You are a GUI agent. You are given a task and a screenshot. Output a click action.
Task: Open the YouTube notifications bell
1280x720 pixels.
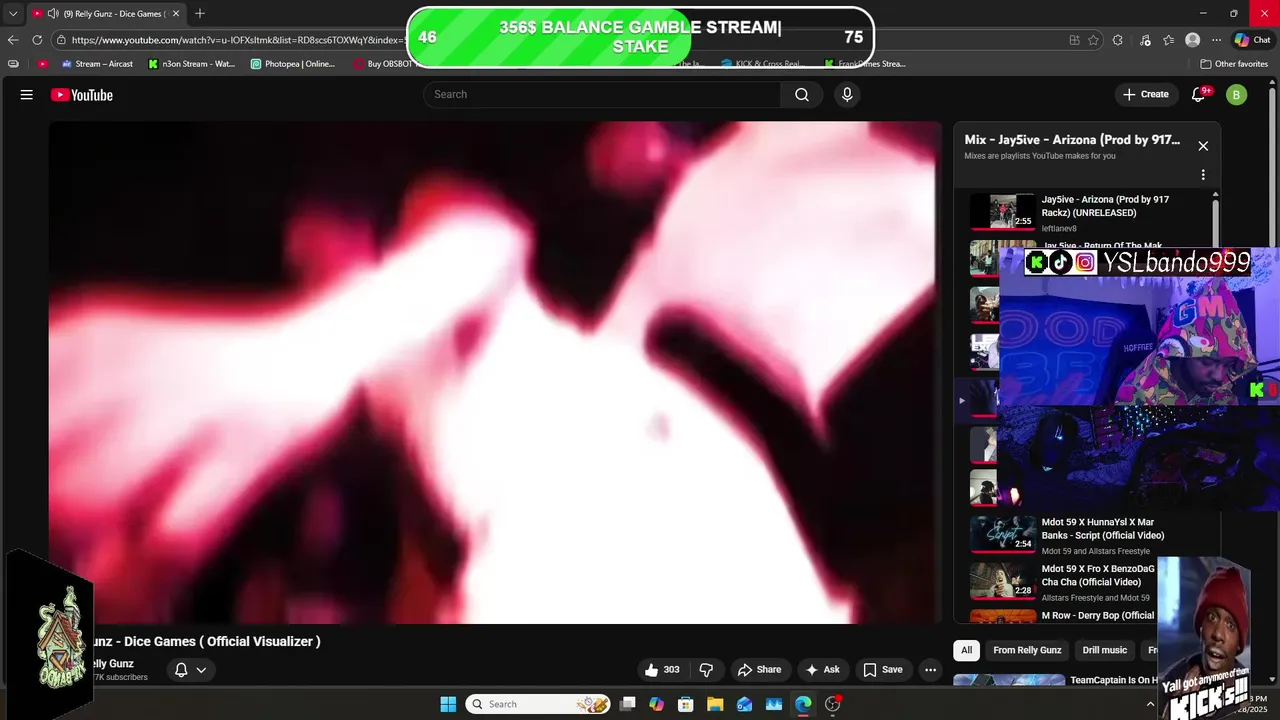coord(1199,95)
